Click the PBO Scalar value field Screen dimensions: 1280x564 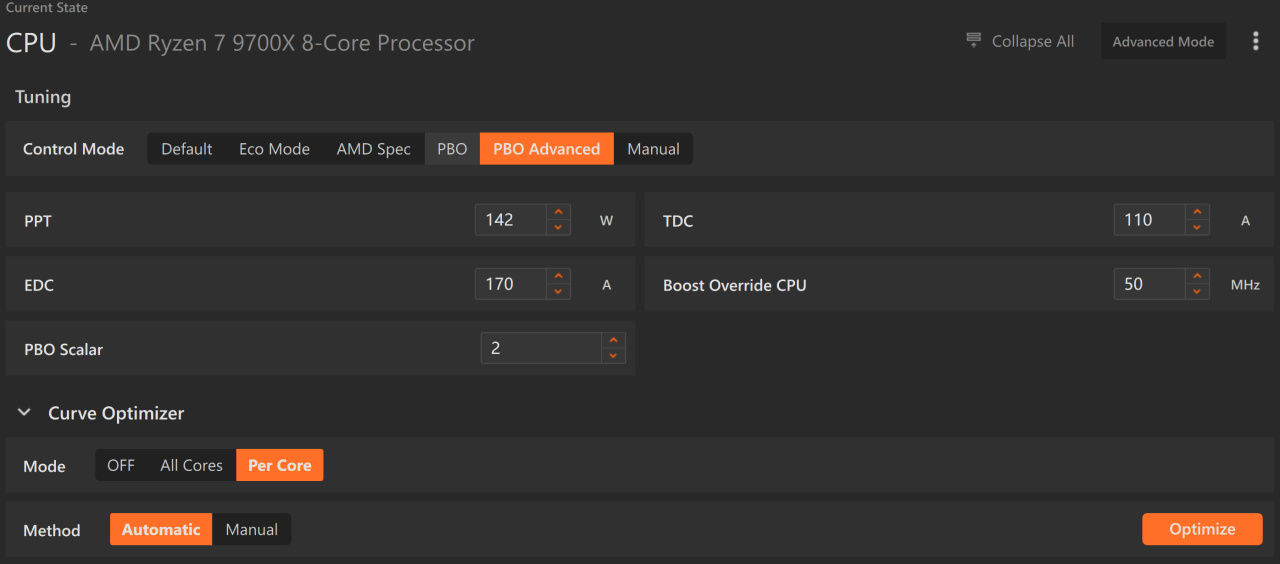[541, 348]
